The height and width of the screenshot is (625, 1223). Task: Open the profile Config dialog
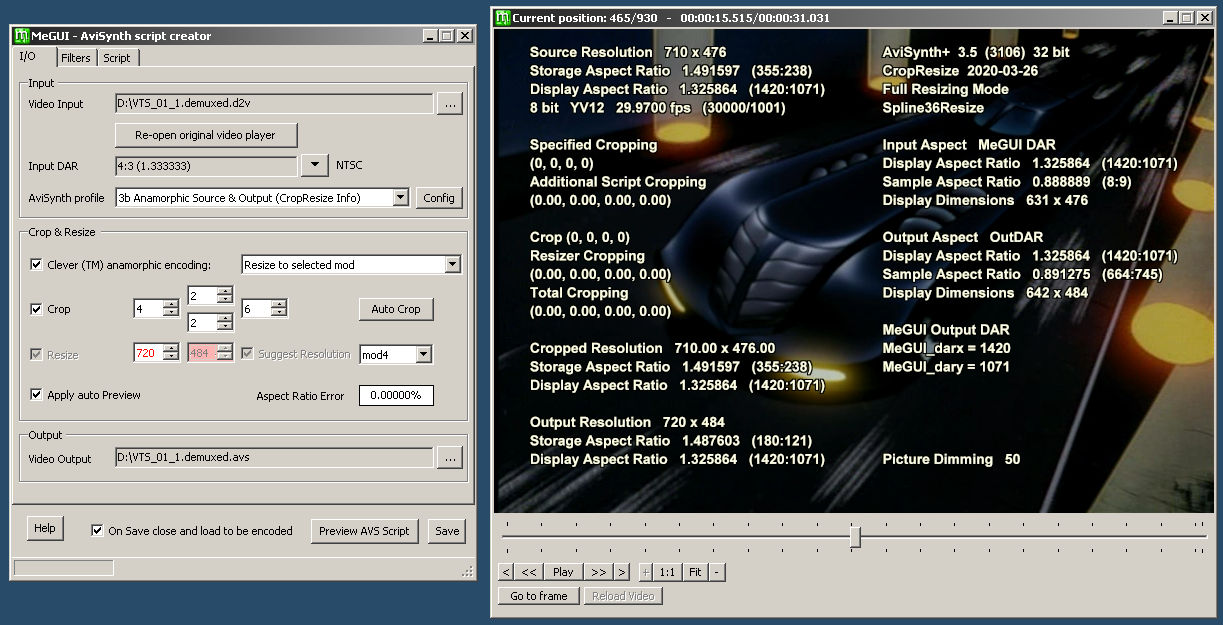point(439,198)
